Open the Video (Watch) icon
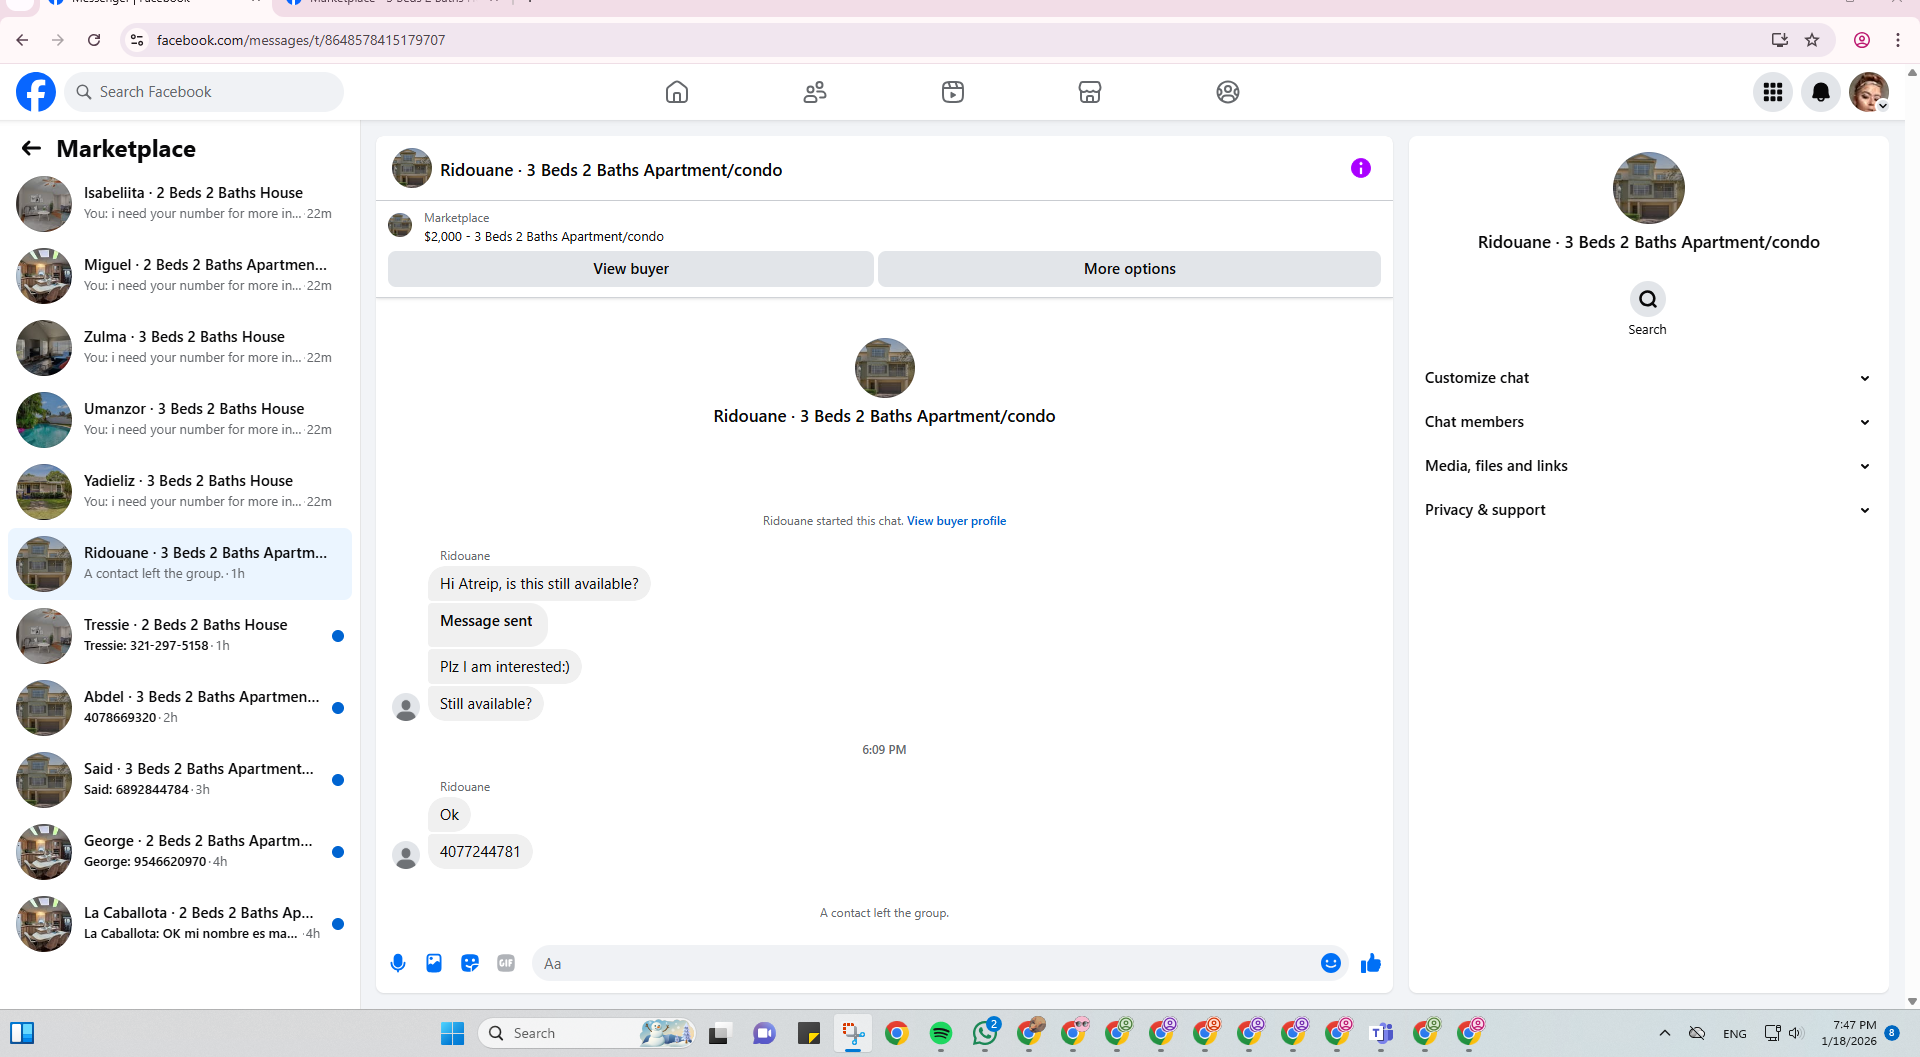 click(953, 92)
